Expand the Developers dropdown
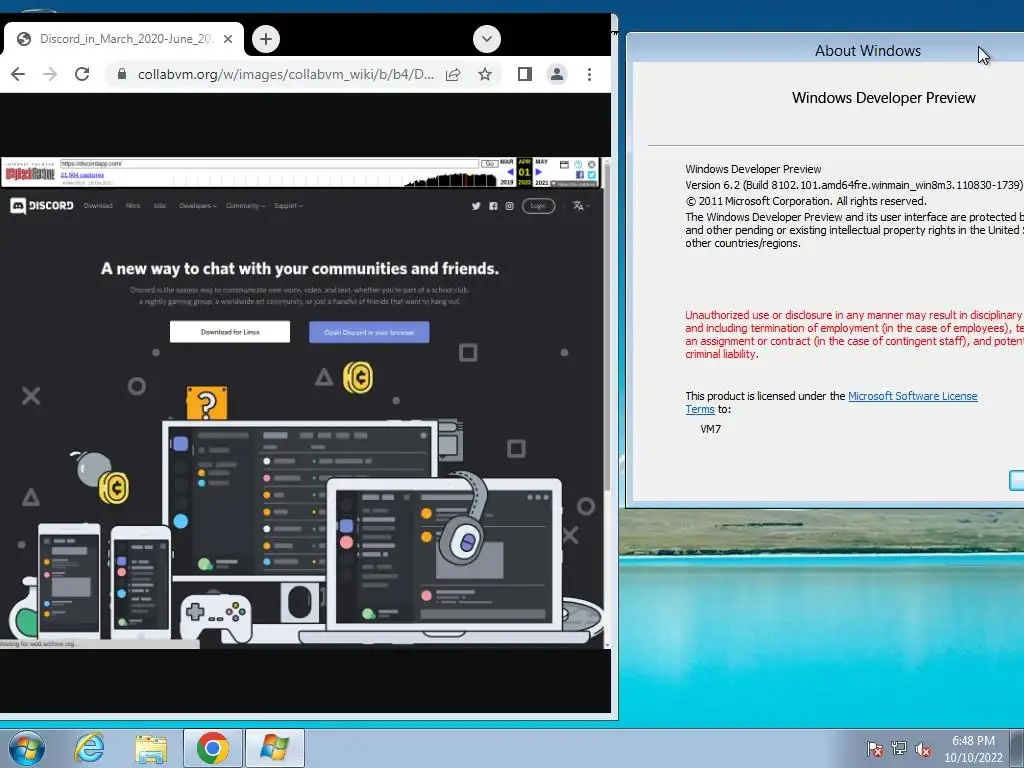This screenshot has height=768, width=1024. (197, 206)
